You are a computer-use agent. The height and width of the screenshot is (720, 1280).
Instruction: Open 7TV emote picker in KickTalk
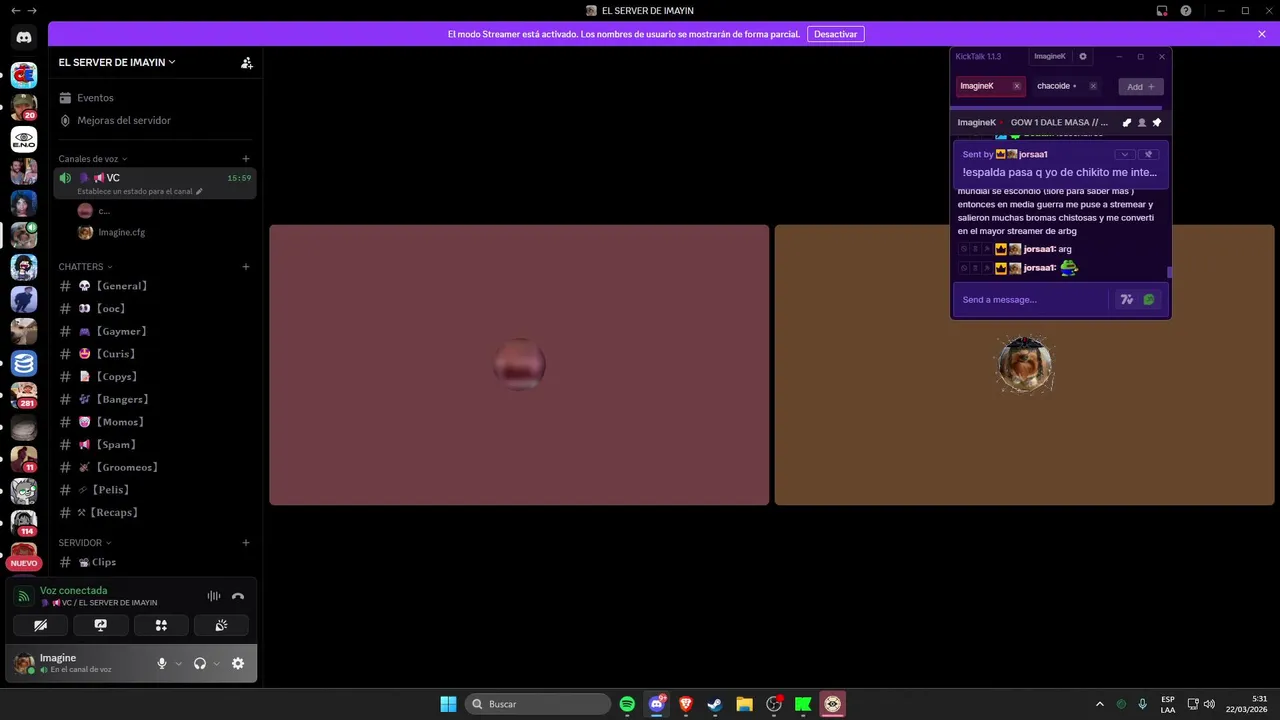pyautogui.click(x=1127, y=299)
